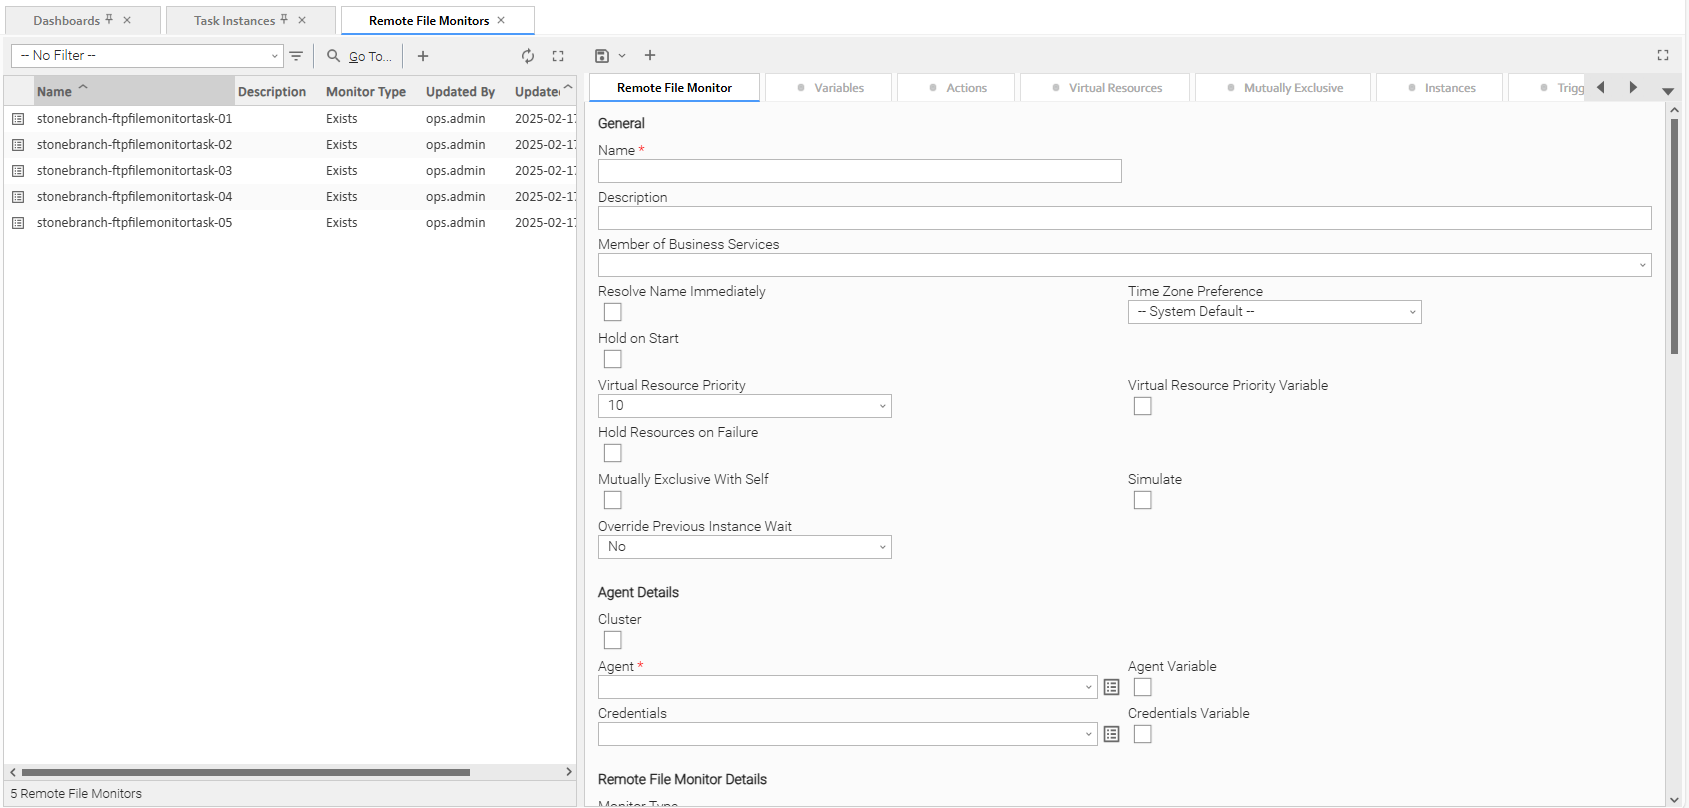Maximize the list pane with expand icon

(558, 56)
